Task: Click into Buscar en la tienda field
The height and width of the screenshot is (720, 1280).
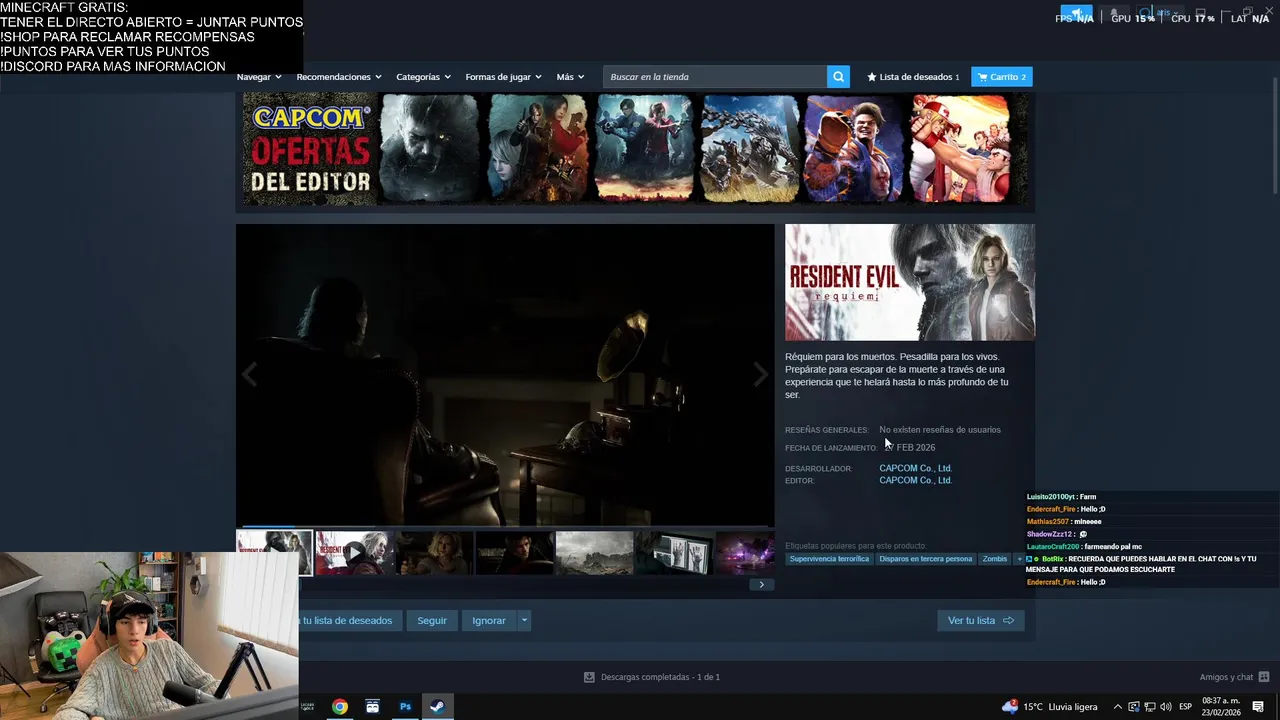Action: (x=715, y=77)
